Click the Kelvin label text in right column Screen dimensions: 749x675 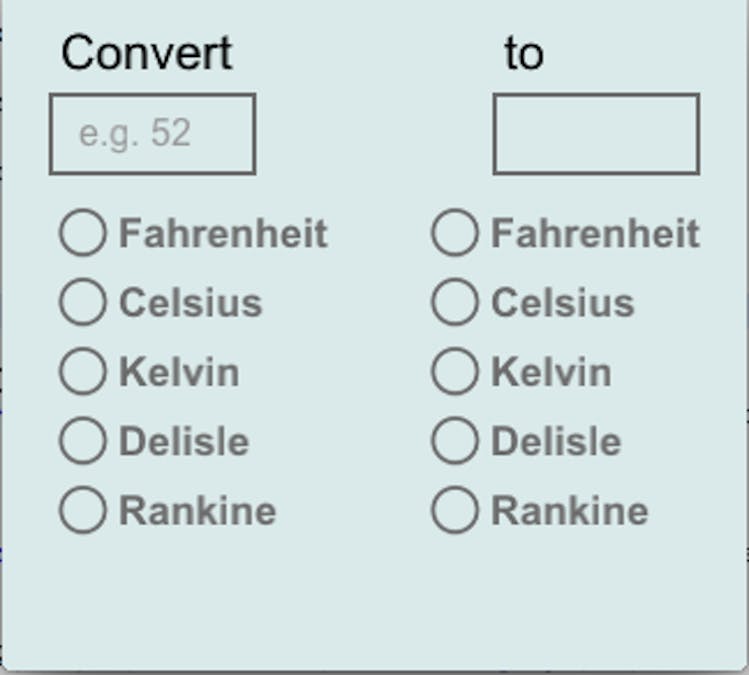551,373
